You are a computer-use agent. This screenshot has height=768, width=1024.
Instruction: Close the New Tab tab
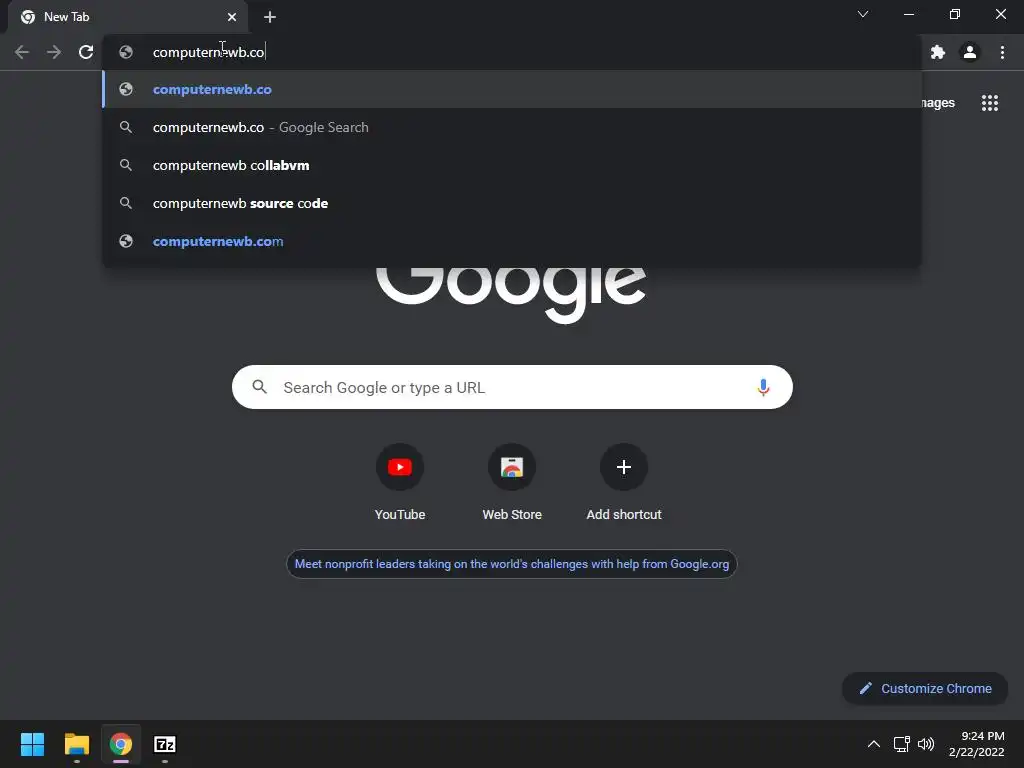click(232, 17)
